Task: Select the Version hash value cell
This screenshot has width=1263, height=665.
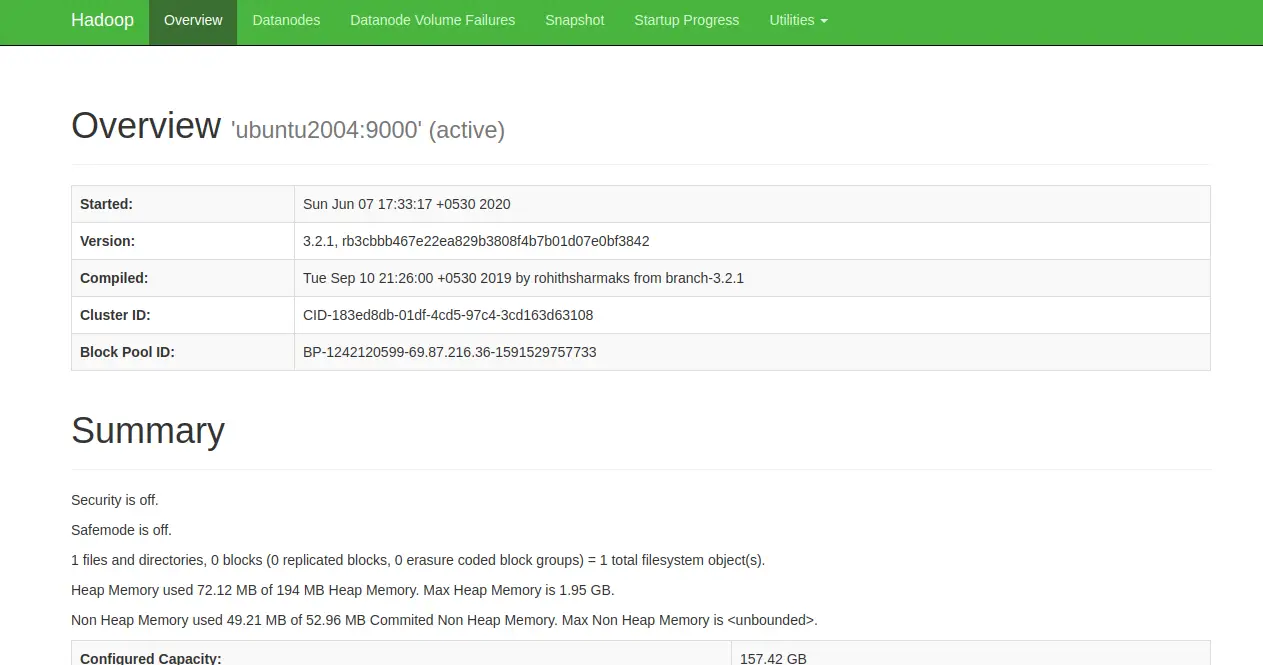Action: point(752,241)
